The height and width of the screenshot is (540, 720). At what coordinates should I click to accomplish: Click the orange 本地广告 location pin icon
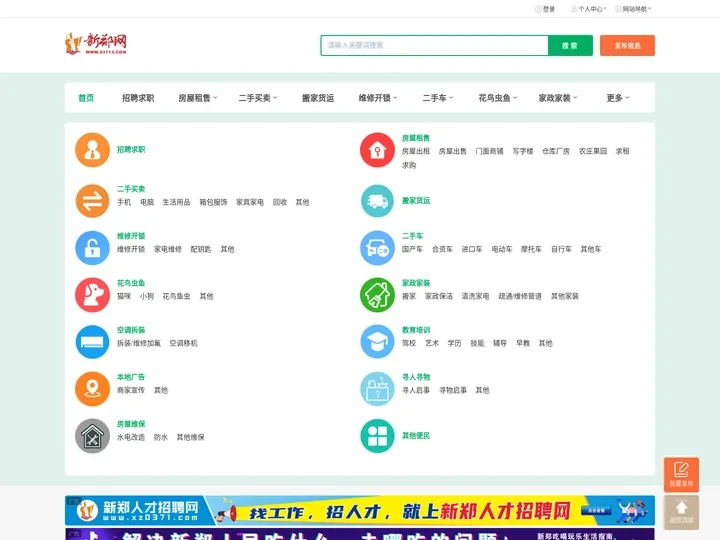(92, 389)
